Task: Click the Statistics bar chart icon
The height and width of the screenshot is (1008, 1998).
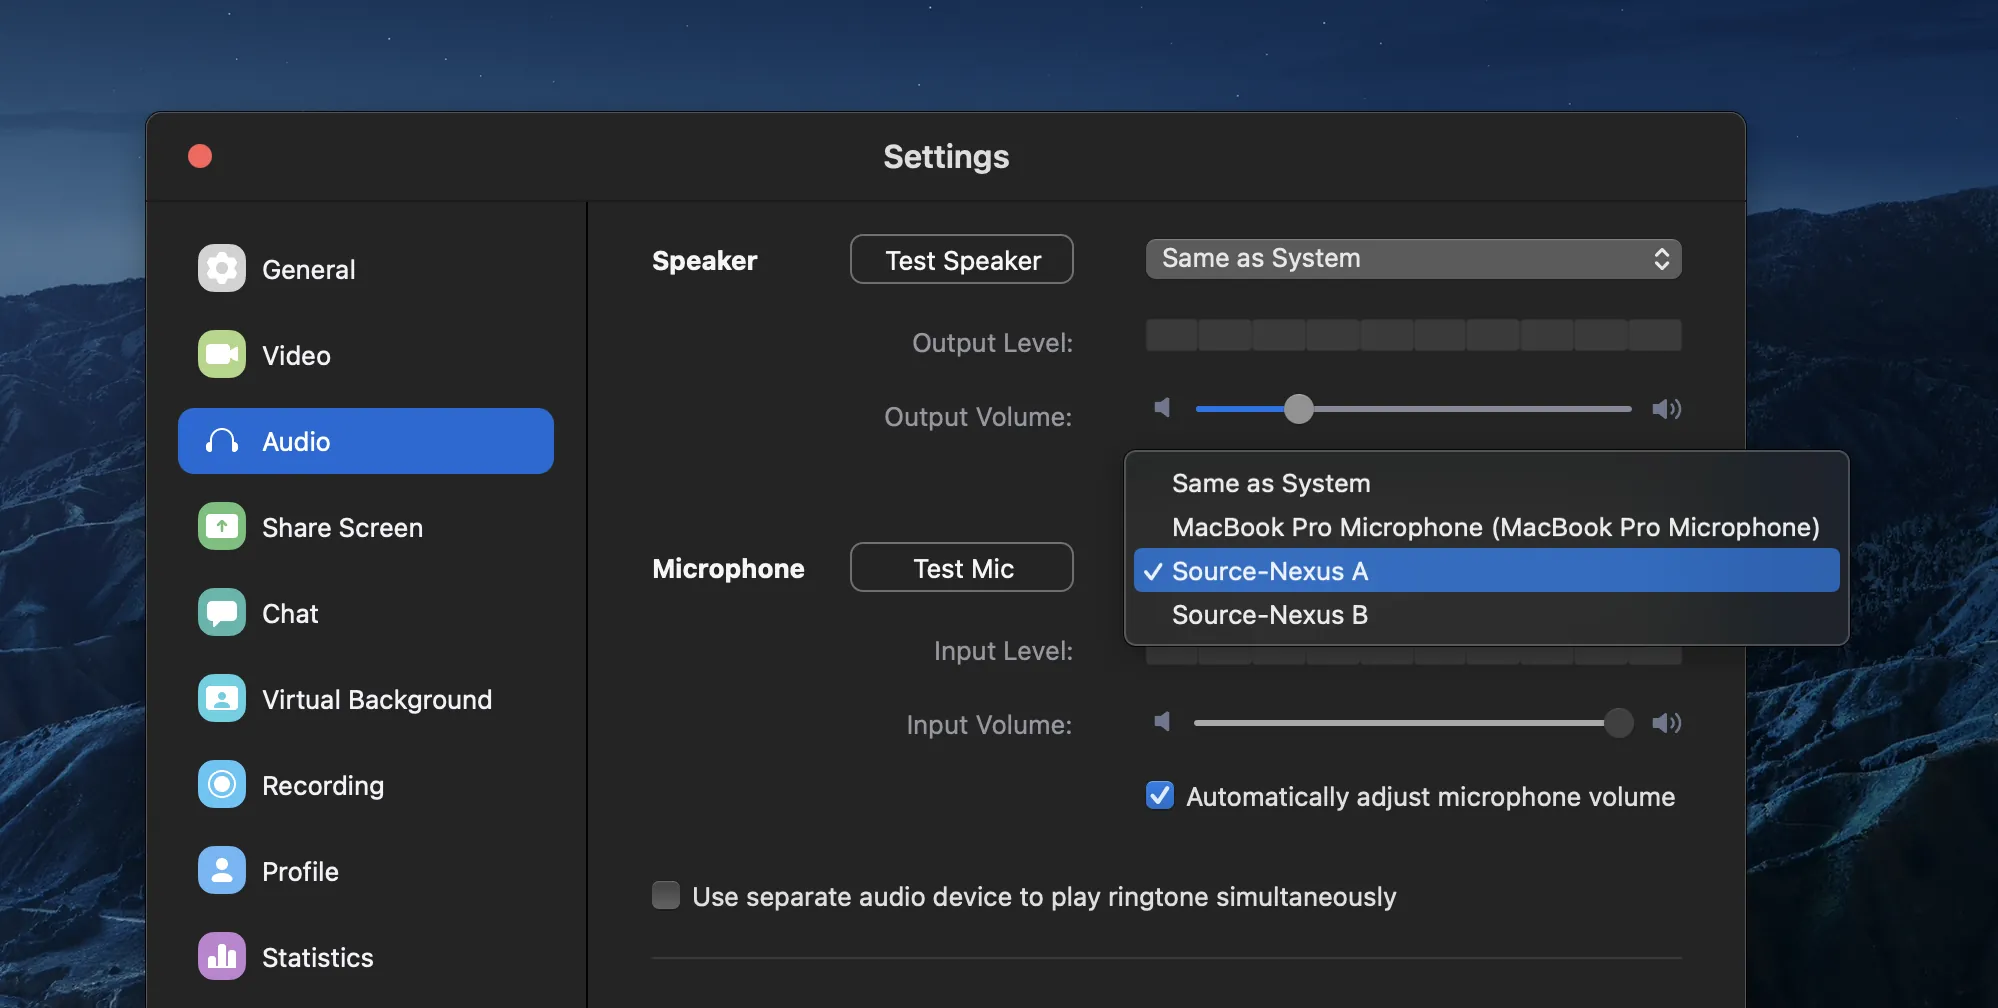Action: point(222,956)
